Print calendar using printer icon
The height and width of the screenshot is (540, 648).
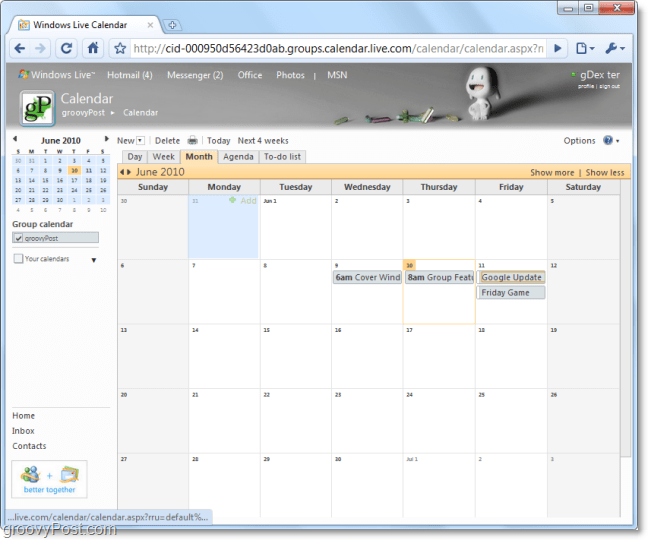tap(193, 140)
